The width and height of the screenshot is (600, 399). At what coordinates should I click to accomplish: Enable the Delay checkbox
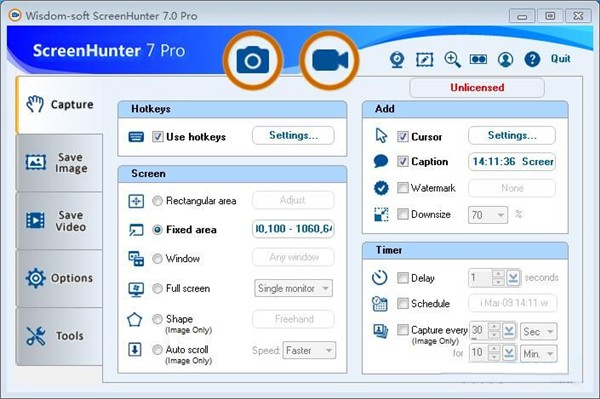coord(403,278)
